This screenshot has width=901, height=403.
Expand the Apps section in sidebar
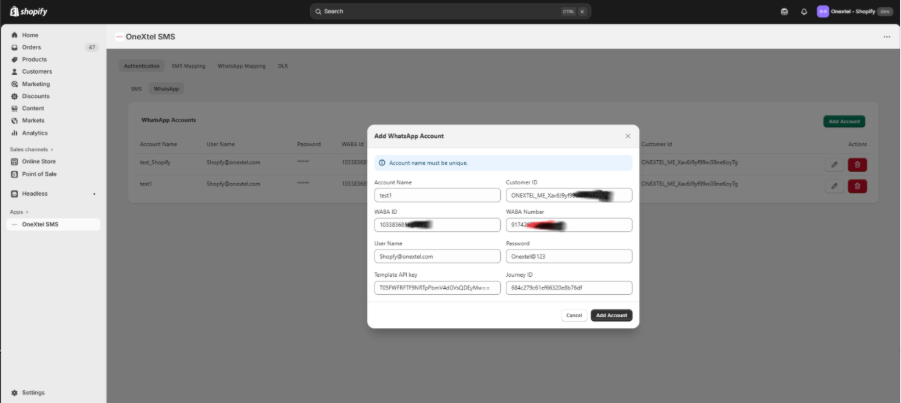(x=18, y=212)
